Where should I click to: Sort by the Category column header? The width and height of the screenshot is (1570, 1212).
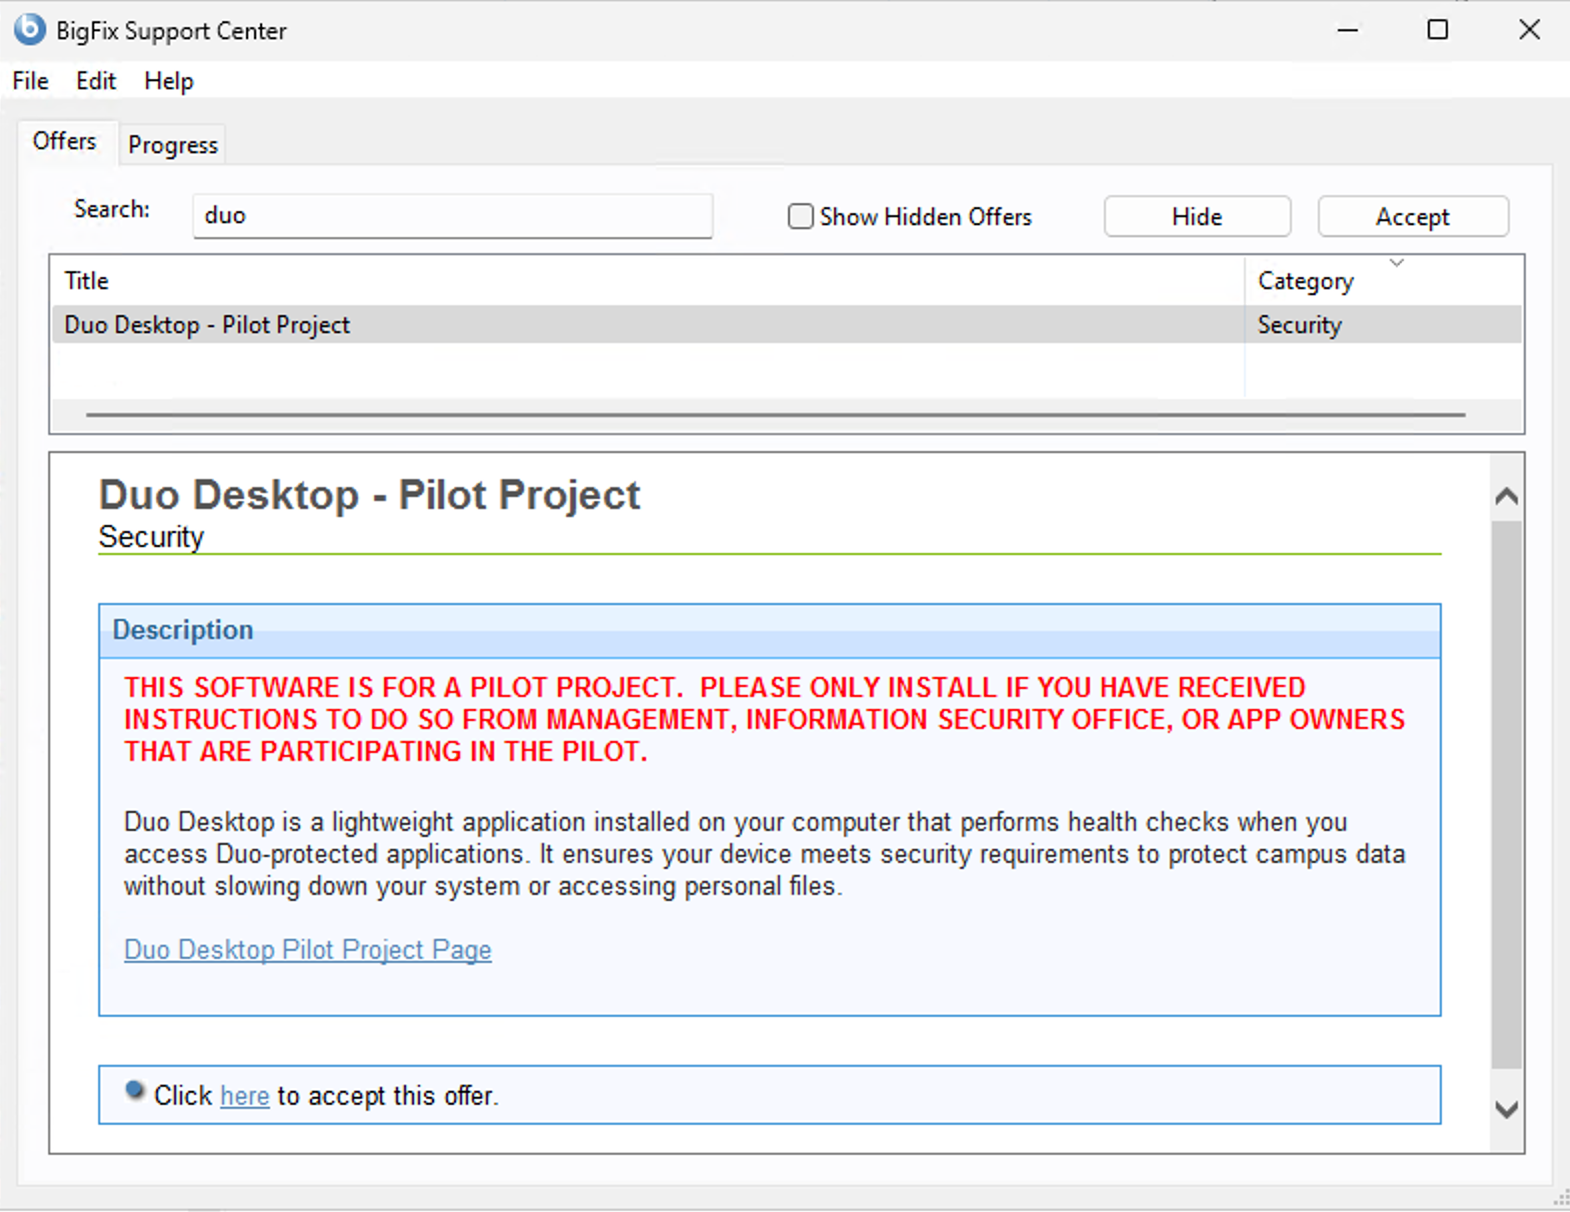pos(1384,281)
